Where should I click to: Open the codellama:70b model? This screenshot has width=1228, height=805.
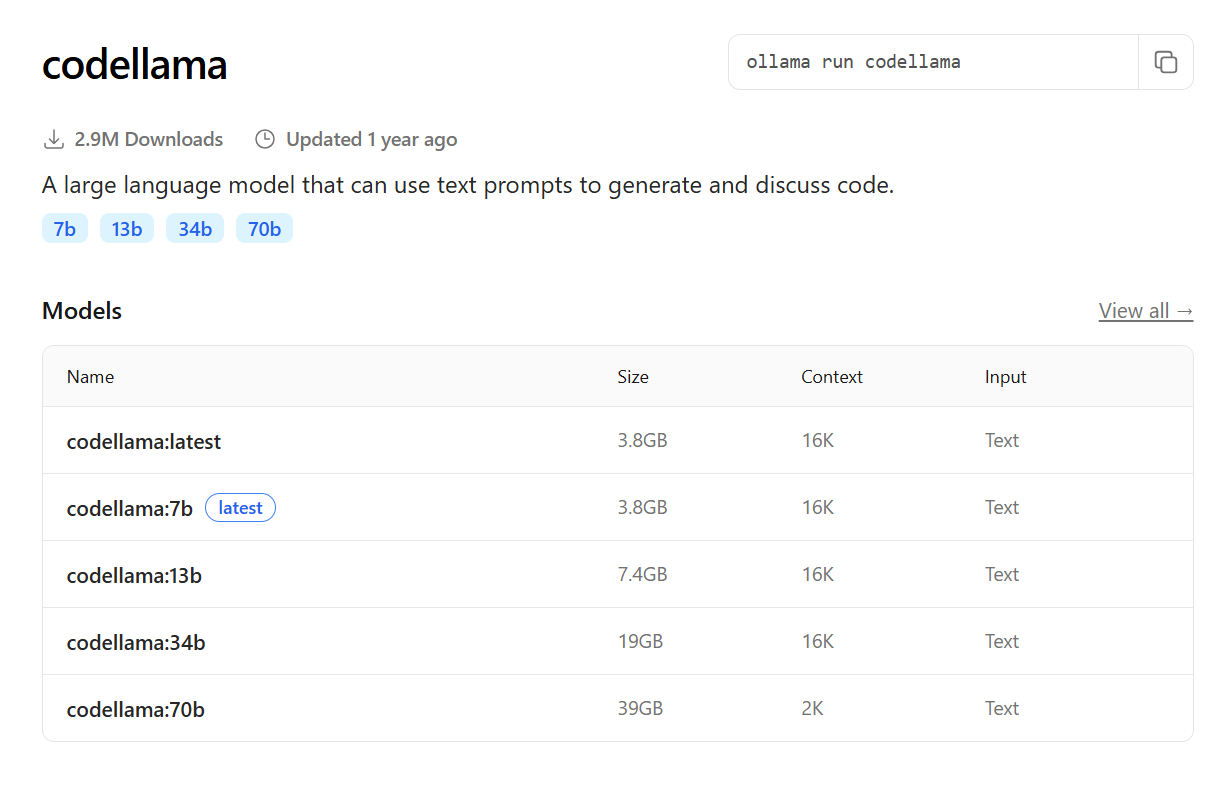tap(136, 709)
